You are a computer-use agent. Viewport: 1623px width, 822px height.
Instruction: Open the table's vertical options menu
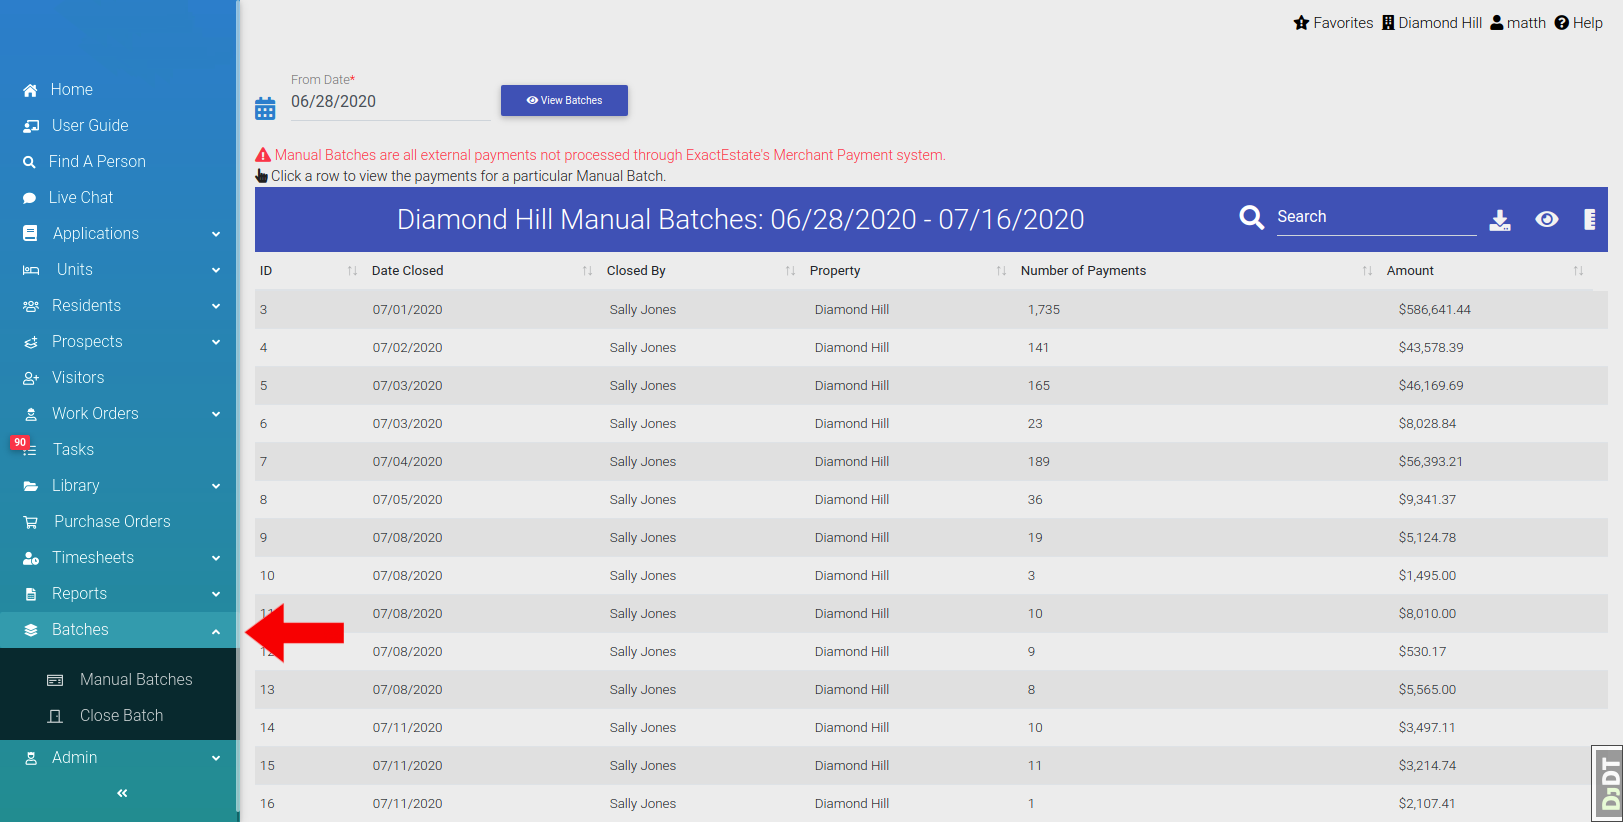coord(1590,219)
